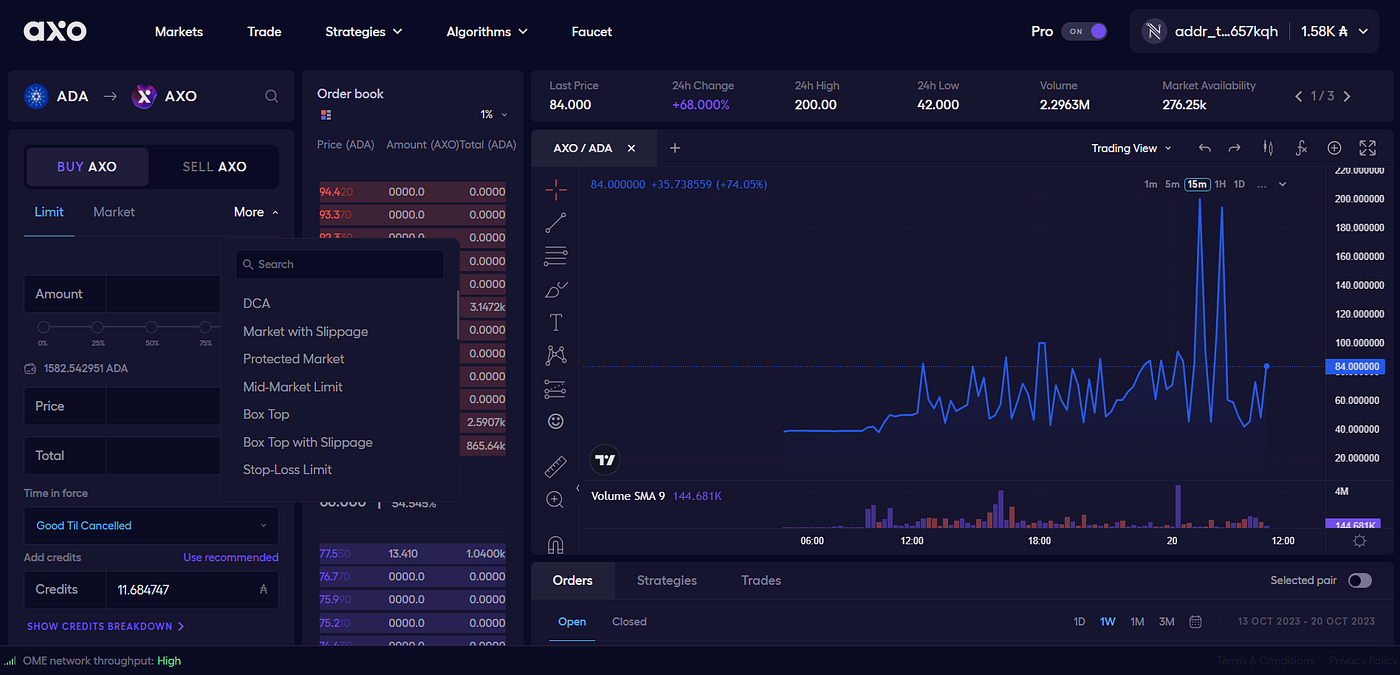Search order types input field
Viewport: 1400px width, 675px height.
pyautogui.click(x=340, y=264)
